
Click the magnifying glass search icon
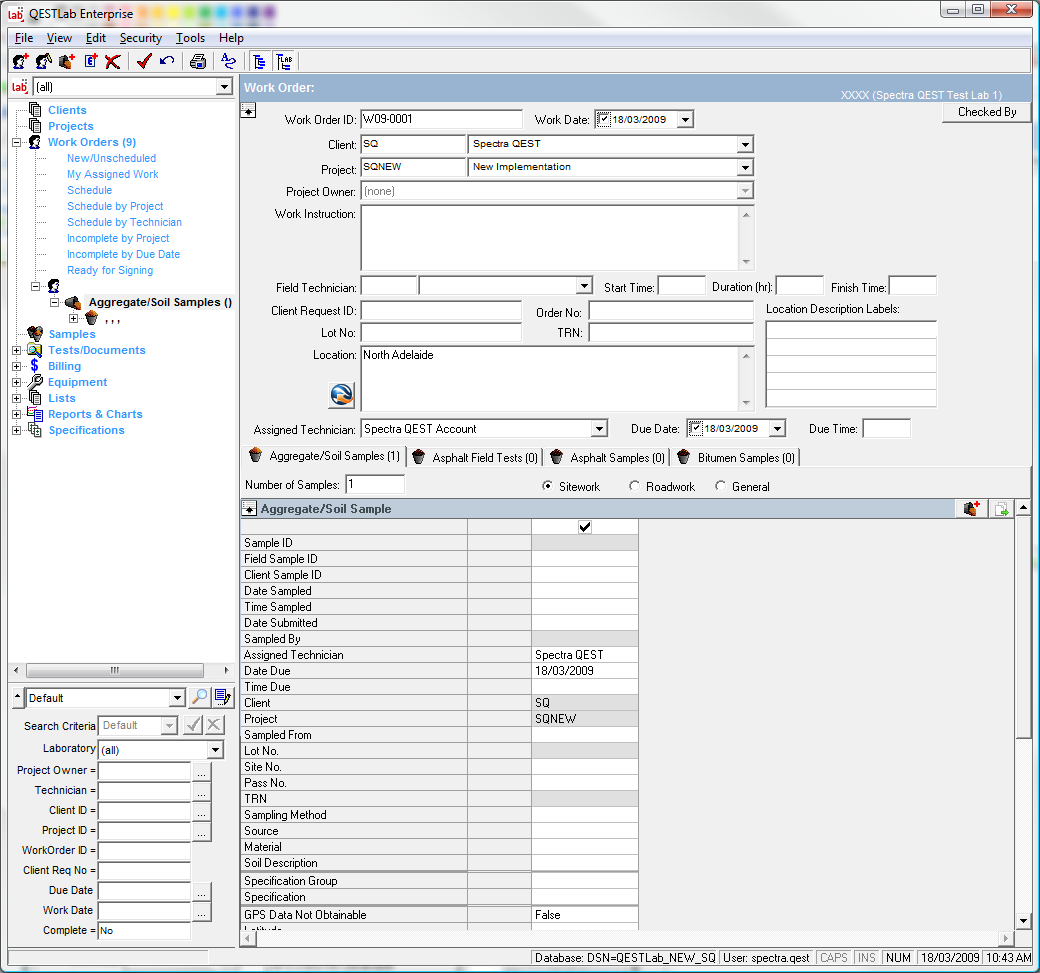(x=200, y=698)
